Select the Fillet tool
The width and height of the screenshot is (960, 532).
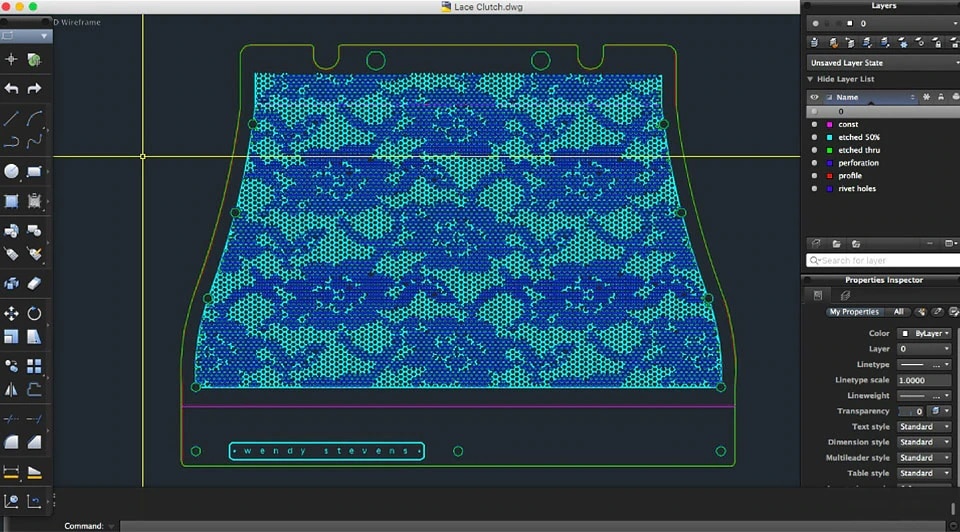point(11,442)
